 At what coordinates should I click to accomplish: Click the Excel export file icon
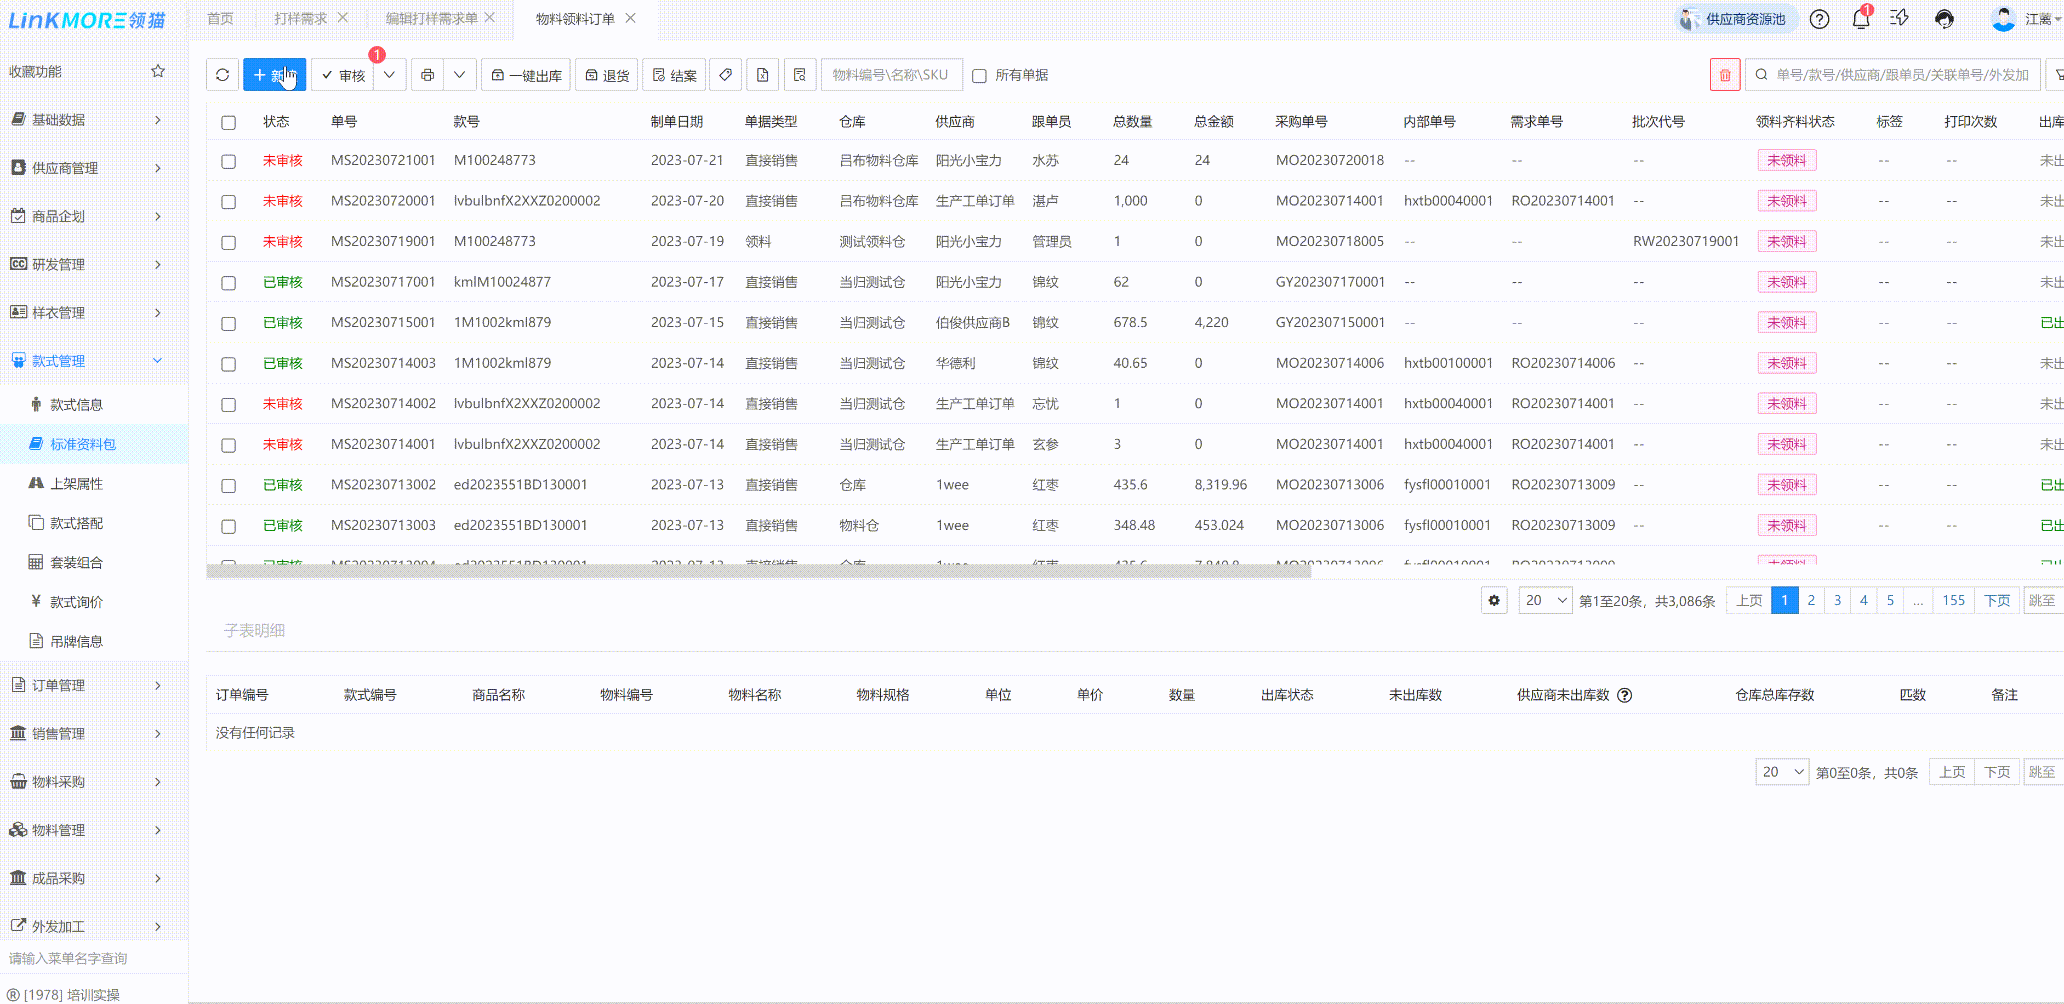[x=762, y=75]
